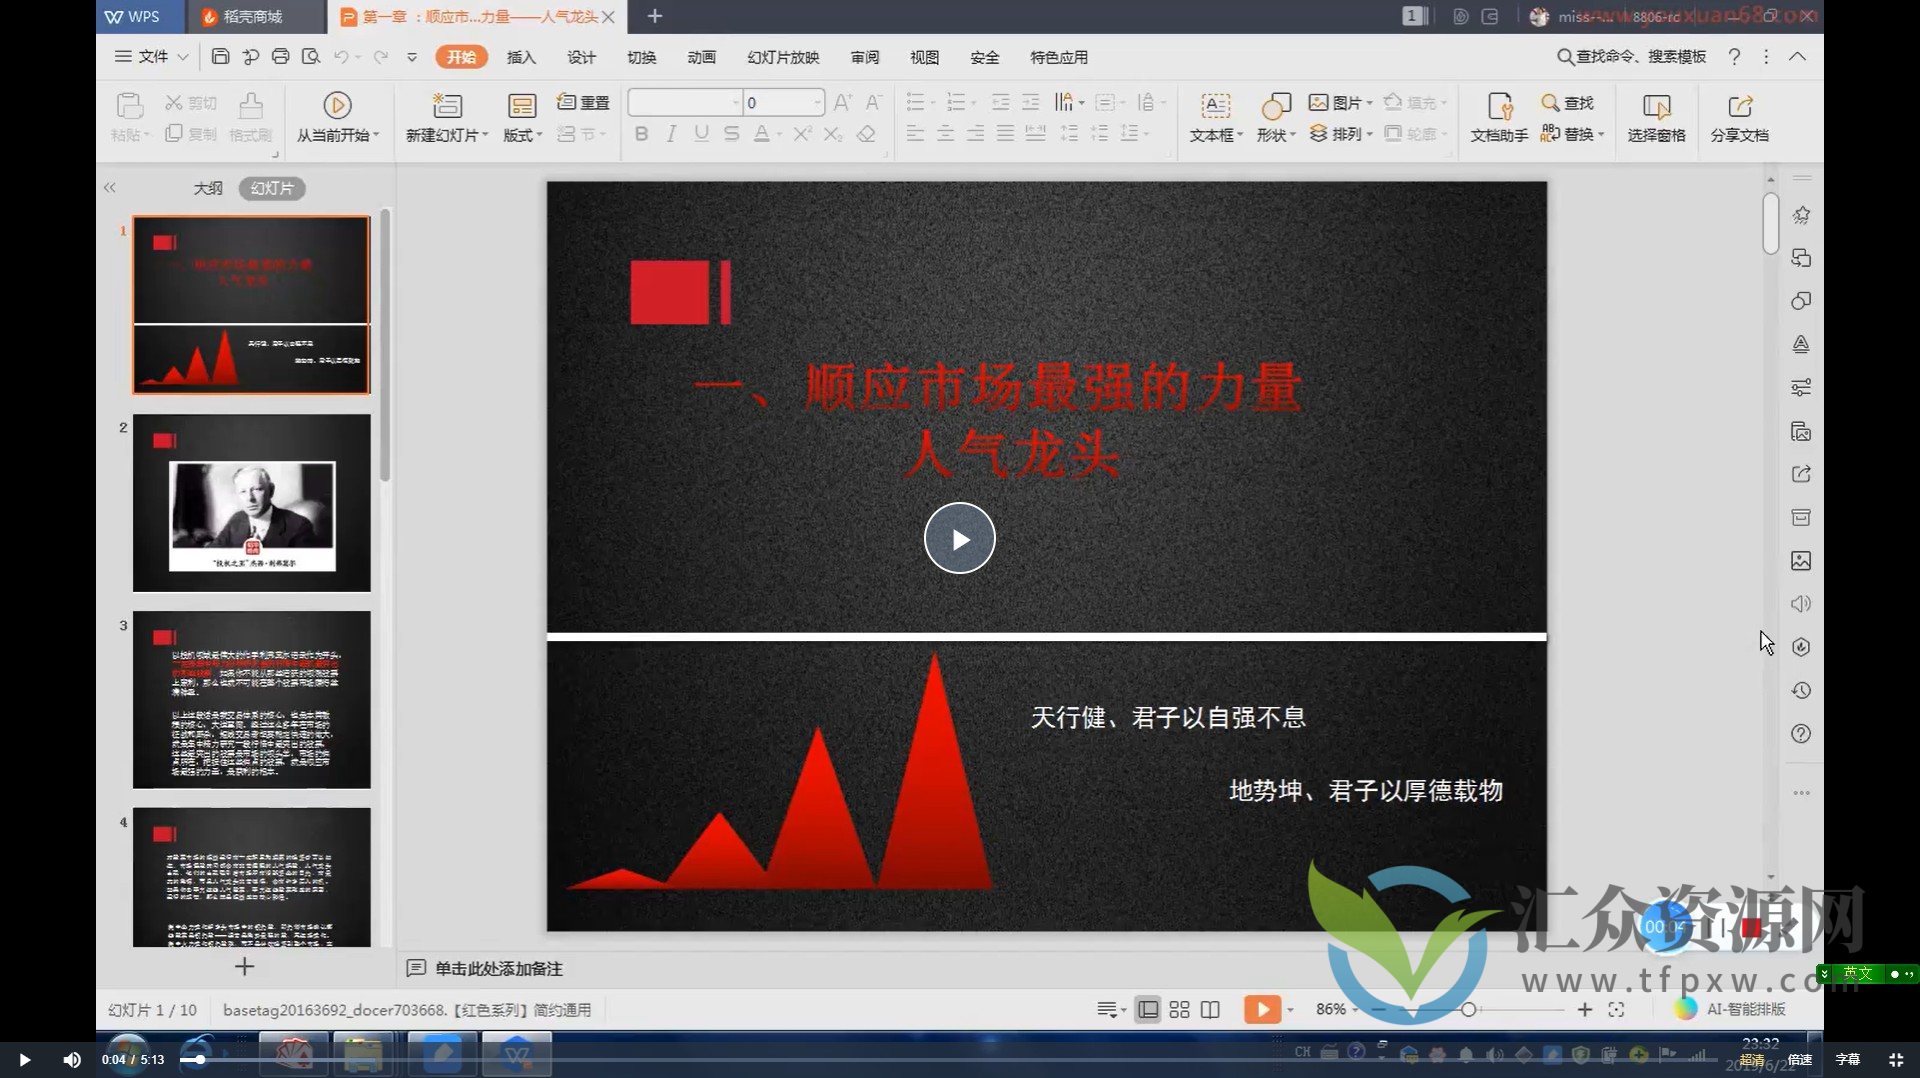The image size is (1920, 1078).
Task: Open the 选择窗格 selection pane
Action: (x=1656, y=118)
